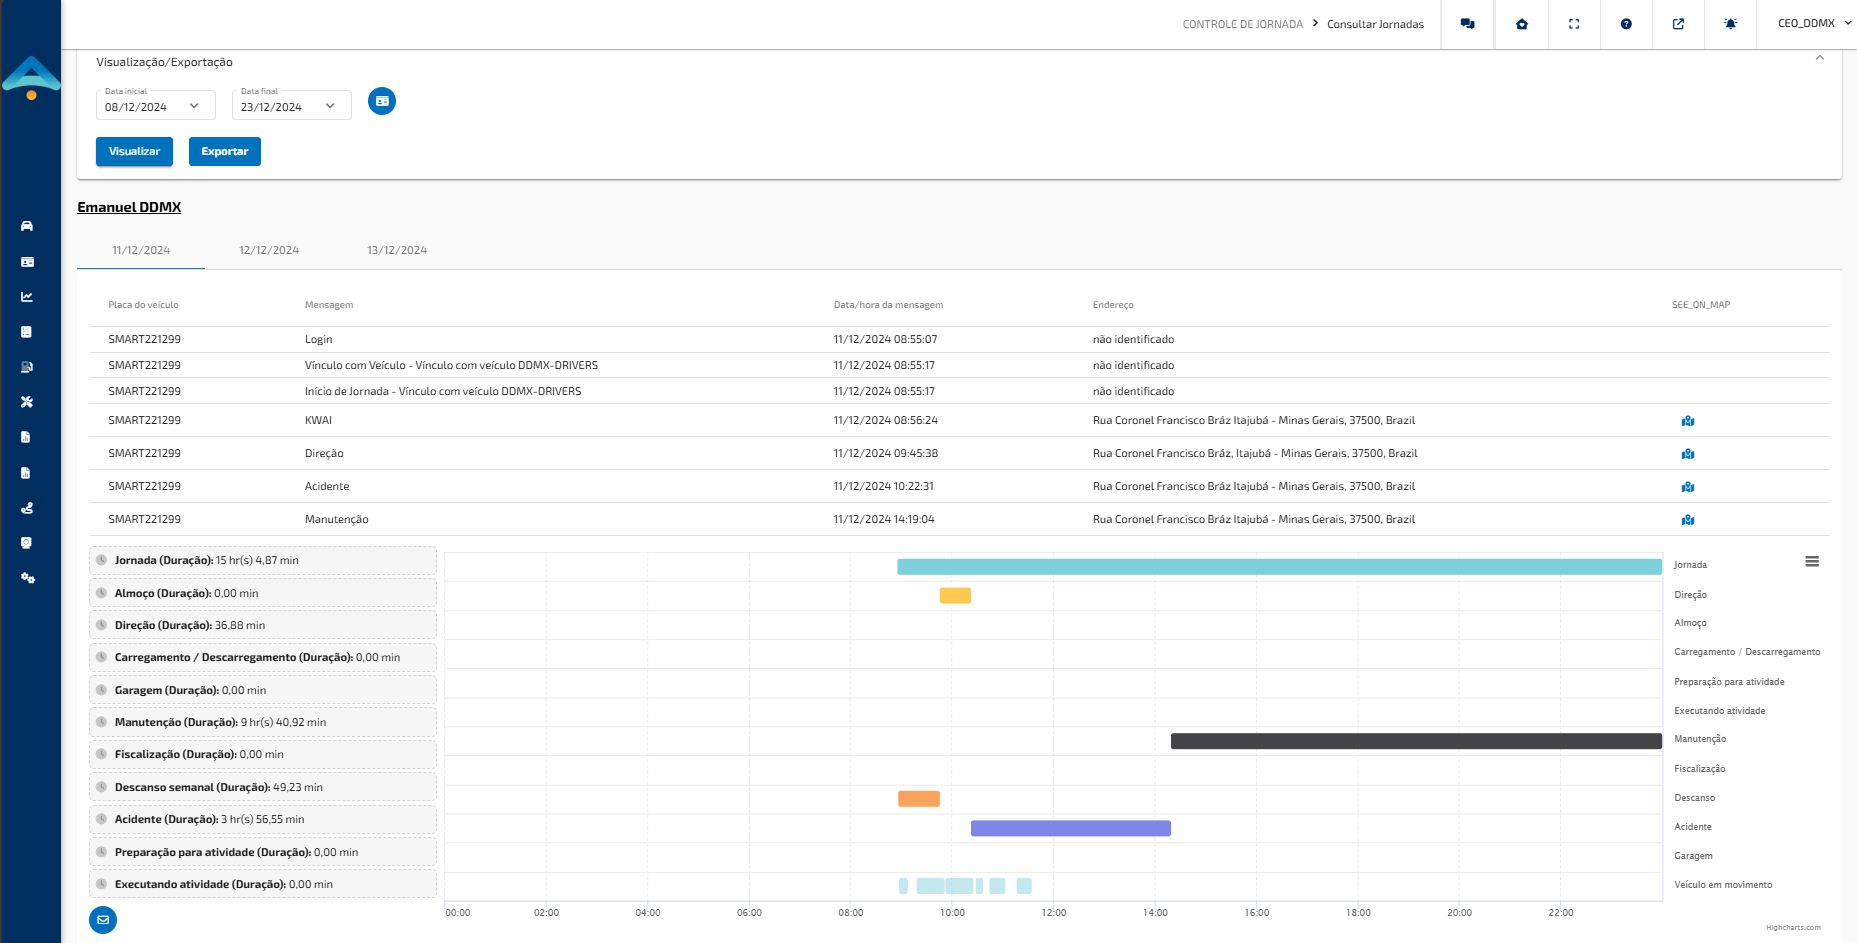The height and width of the screenshot is (943, 1857).
Task: Toggle Fiscalização series in chart legend
Action: tap(1700, 769)
